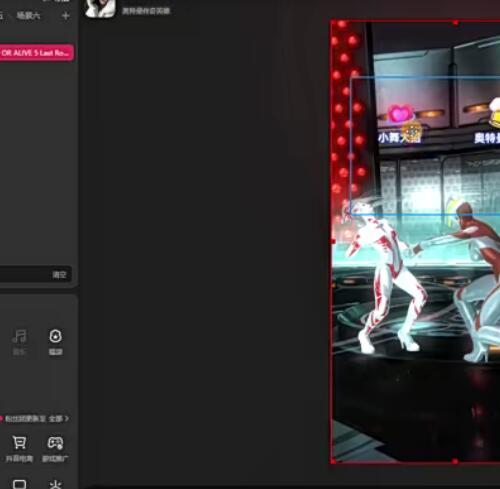Add a new scene with the plus icon
Screen dimensions: 500x489
pyautogui.click(x=66, y=16)
